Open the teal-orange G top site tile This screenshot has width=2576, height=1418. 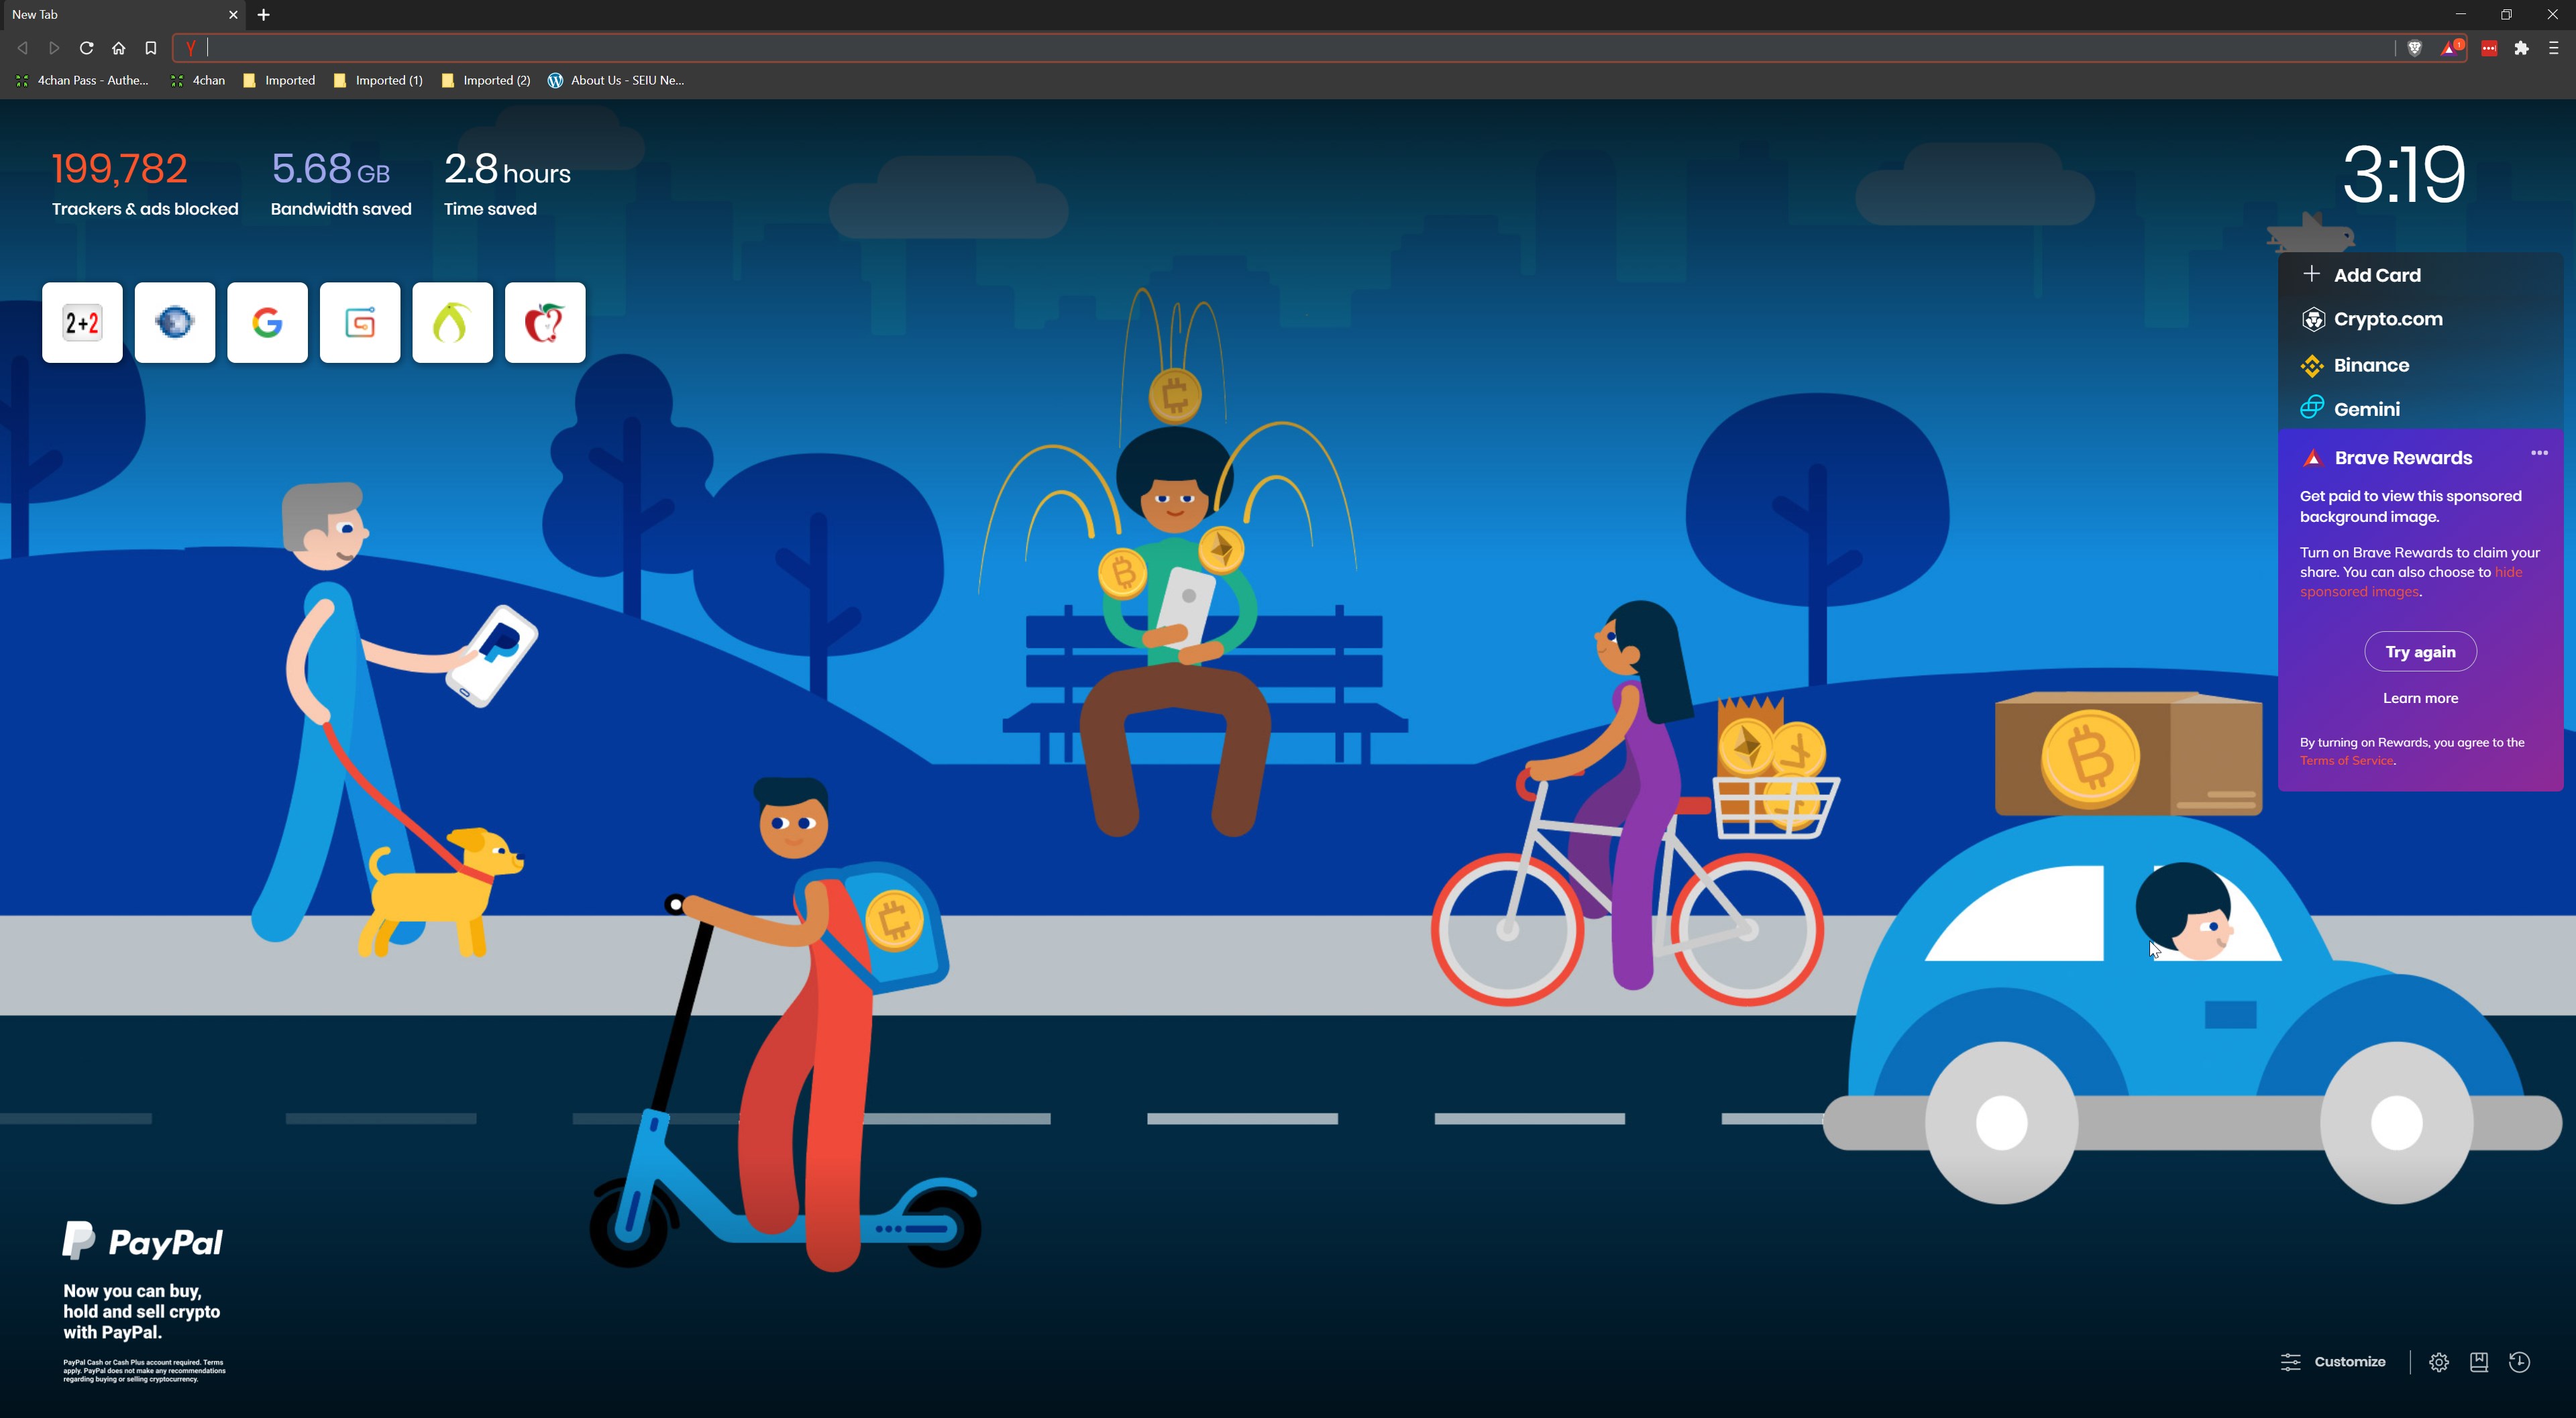[360, 322]
